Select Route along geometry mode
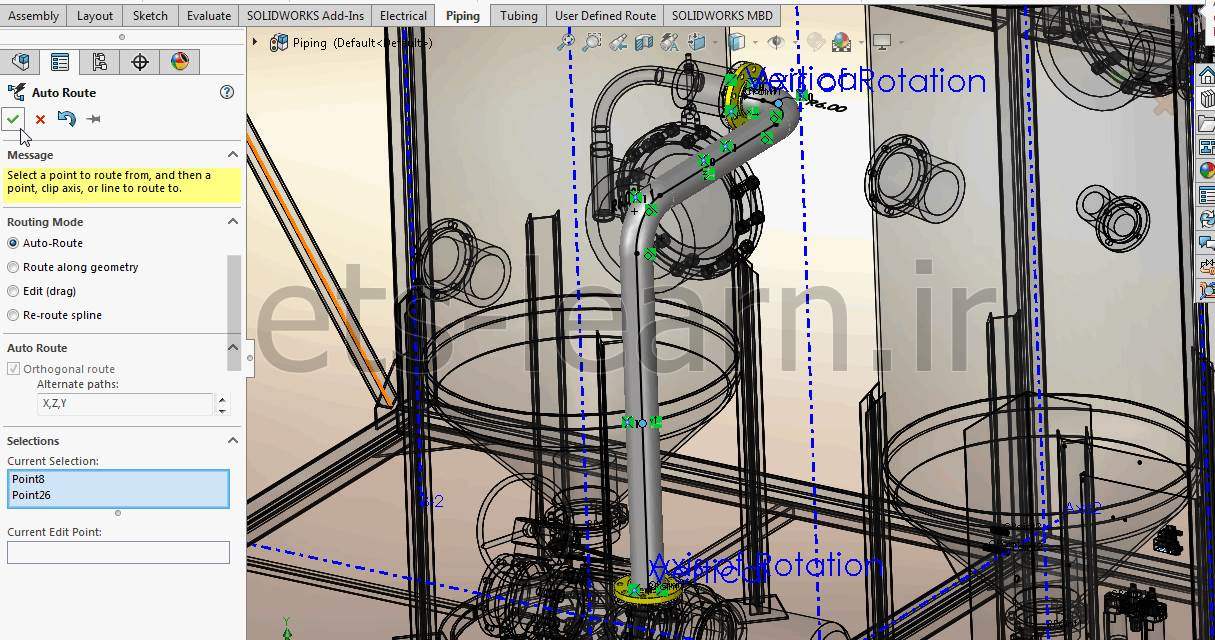Screen dimensions: 1215x640 (x=13, y=267)
